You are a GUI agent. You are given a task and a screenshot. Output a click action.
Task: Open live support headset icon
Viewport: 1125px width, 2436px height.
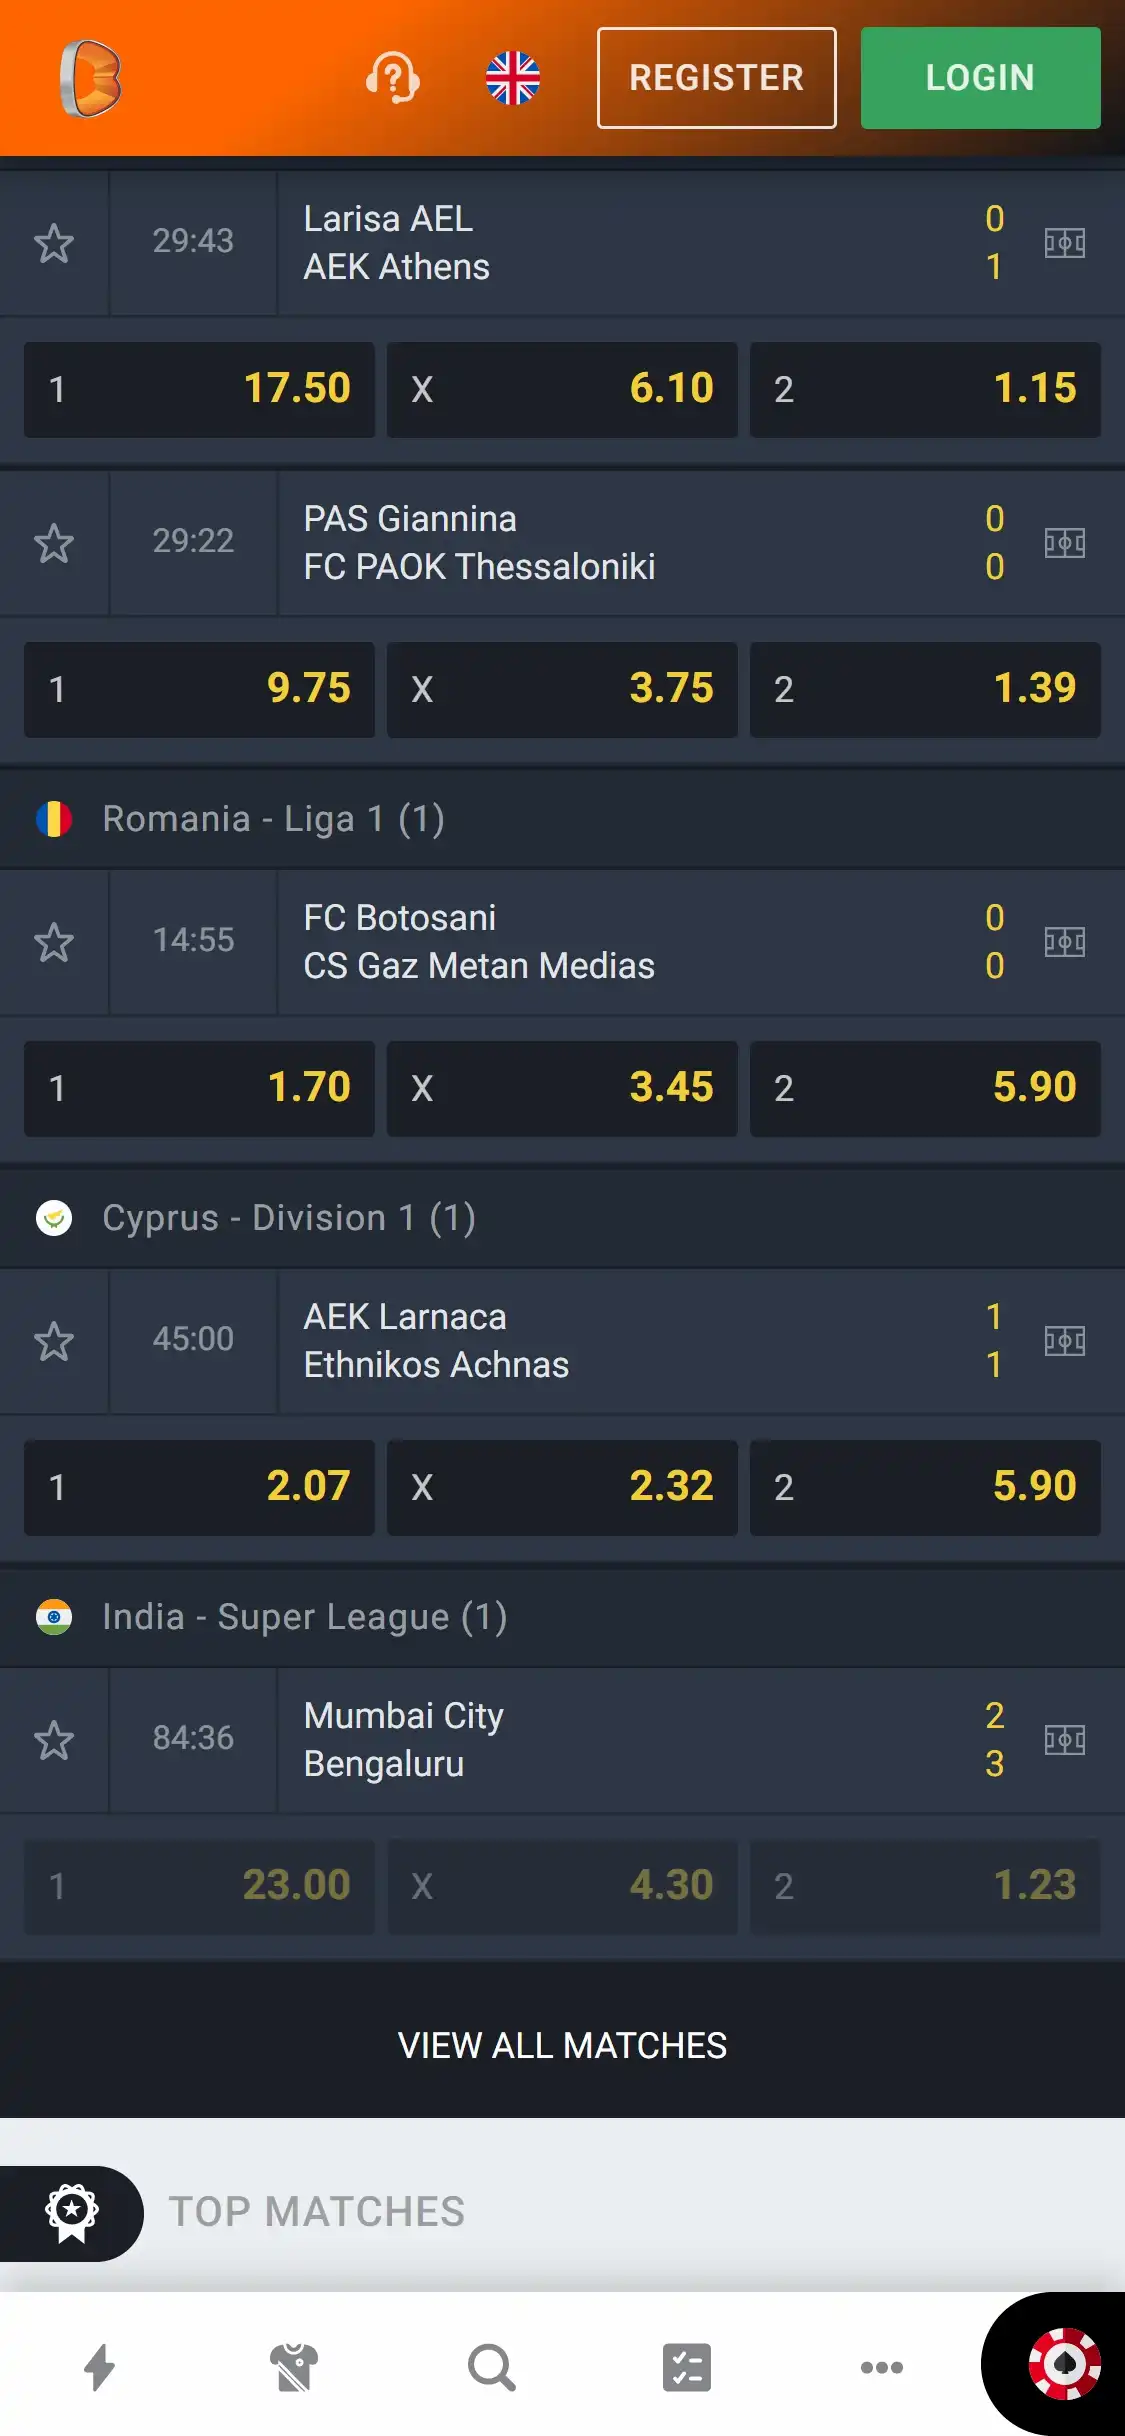tap(392, 78)
